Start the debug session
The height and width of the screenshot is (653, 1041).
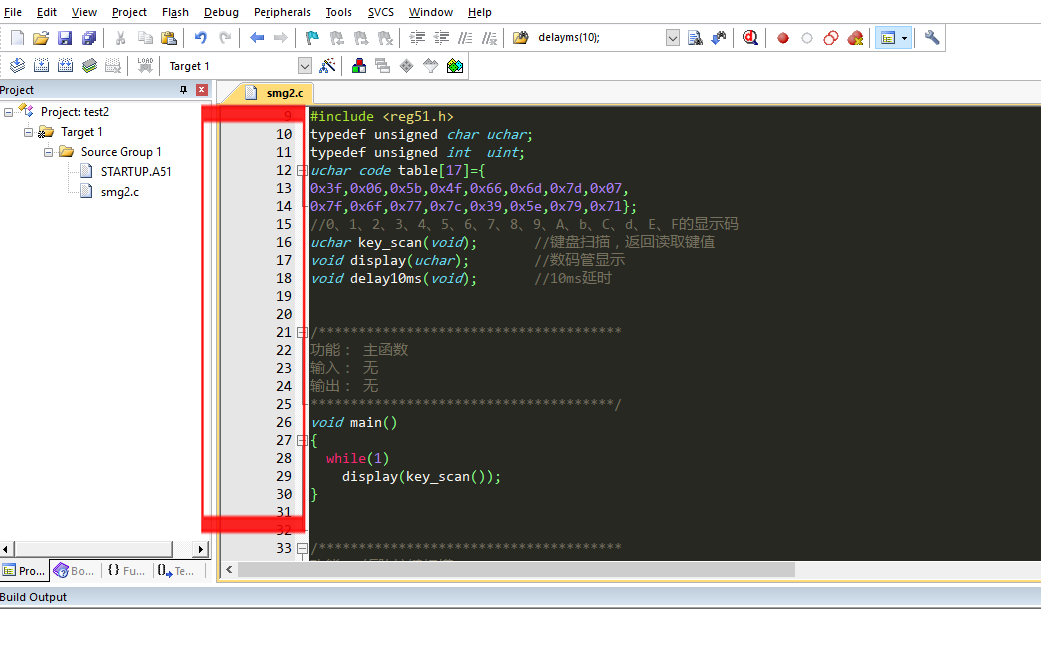coord(750,38)
